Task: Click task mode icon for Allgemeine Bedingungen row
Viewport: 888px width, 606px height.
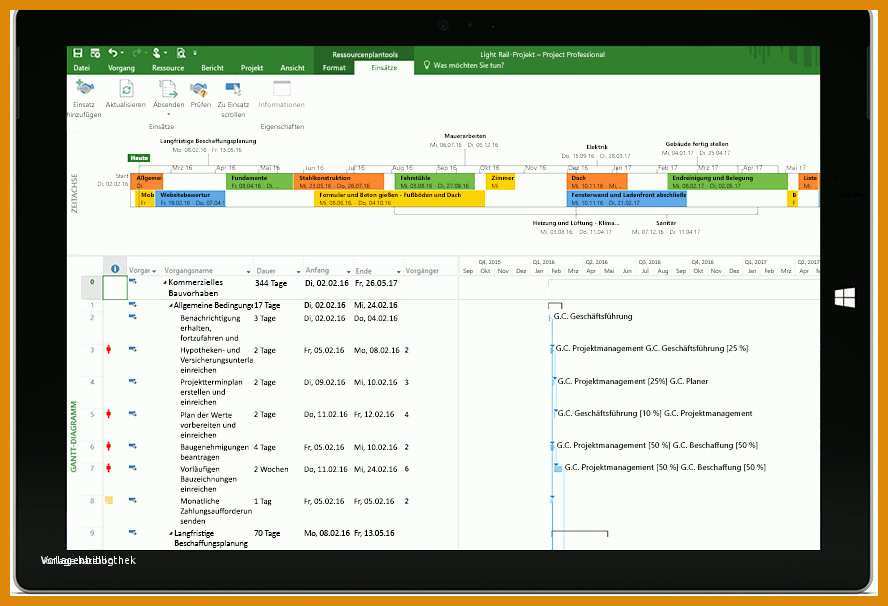Action: [x=133, y=305]
